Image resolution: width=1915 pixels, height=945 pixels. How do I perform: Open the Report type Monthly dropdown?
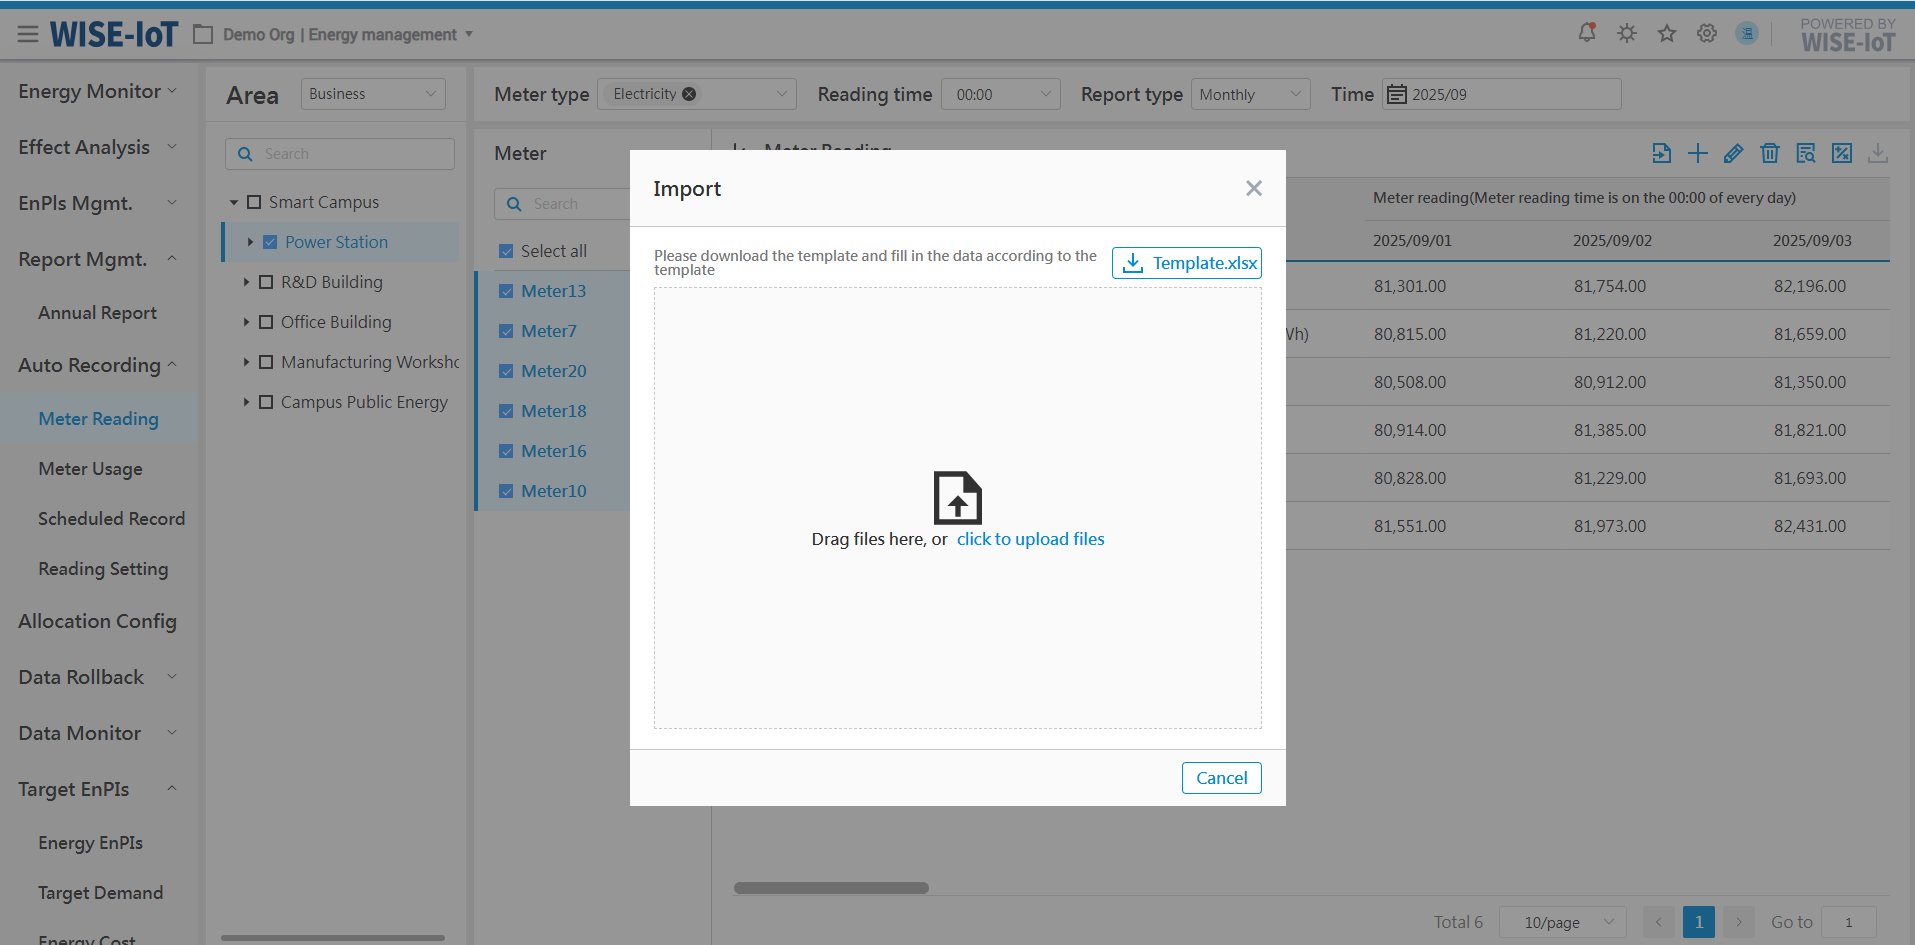click(x=1250, y=94)
